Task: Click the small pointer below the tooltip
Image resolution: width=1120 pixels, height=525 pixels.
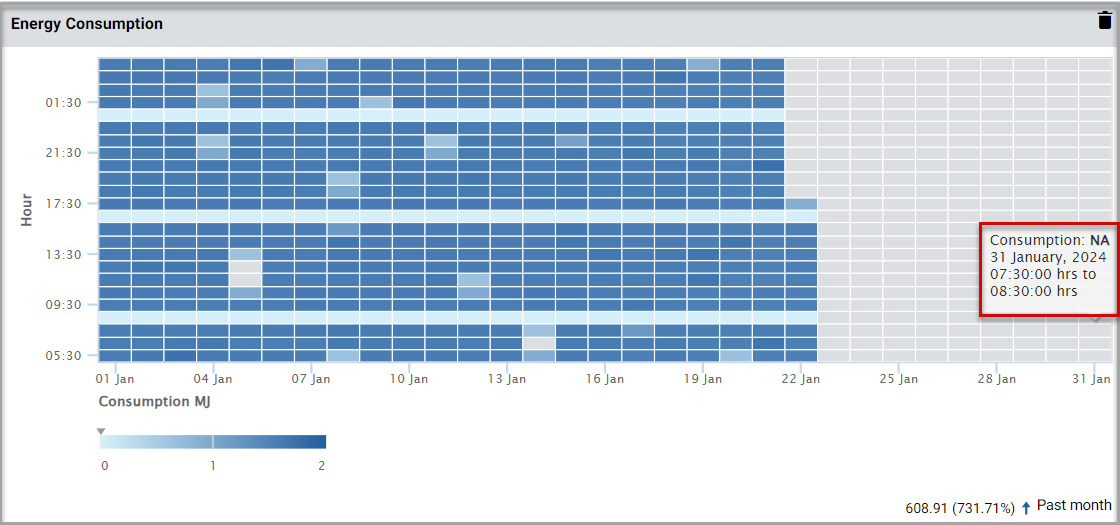Action: pyautogui.click(x=1097, y=320)
